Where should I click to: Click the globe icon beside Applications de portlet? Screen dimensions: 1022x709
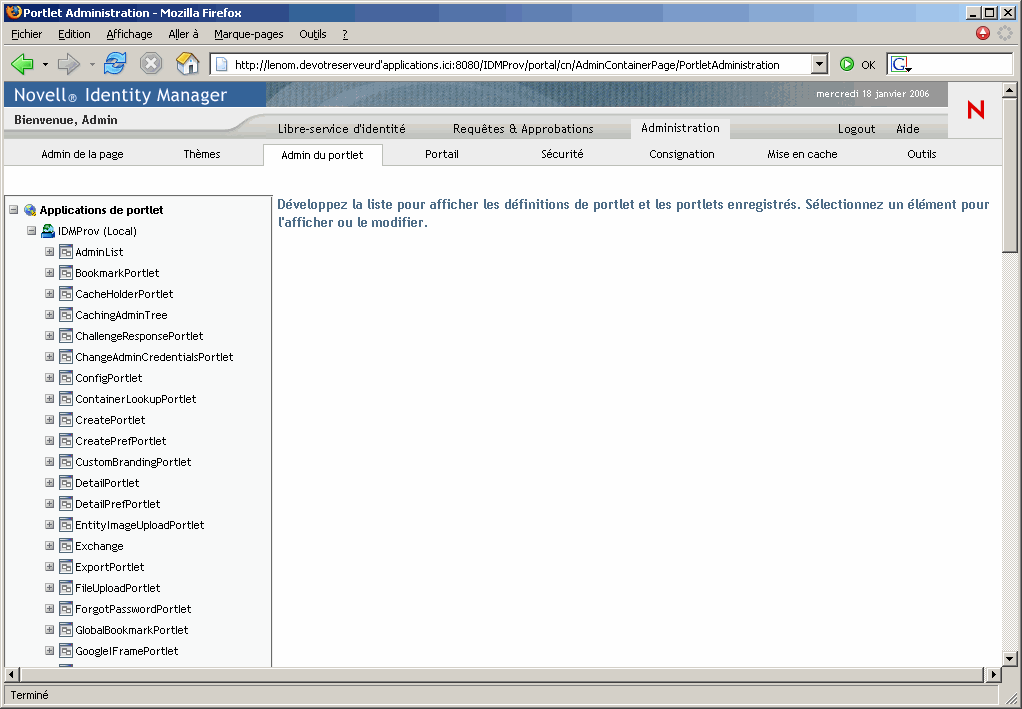pyautogui.click(x=30, y=210)
